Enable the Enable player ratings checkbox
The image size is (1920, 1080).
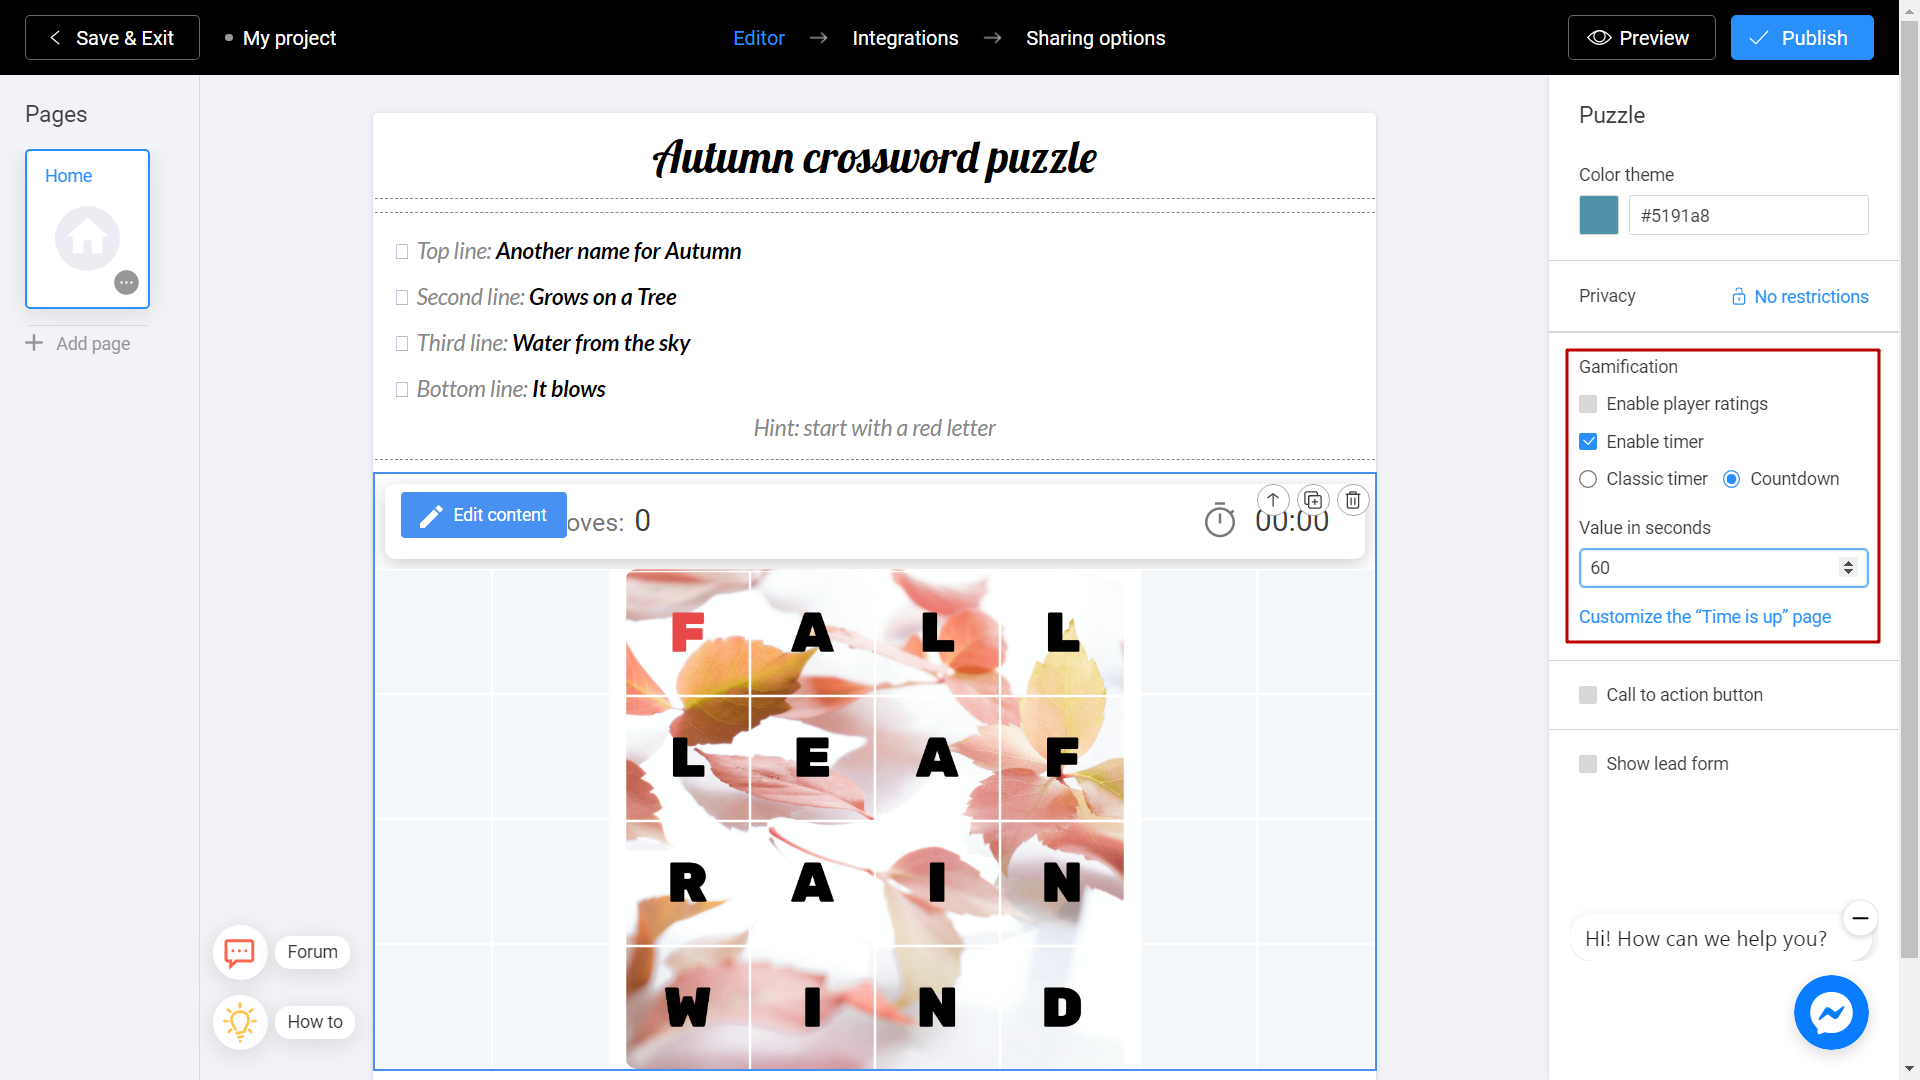point(1588,402)
